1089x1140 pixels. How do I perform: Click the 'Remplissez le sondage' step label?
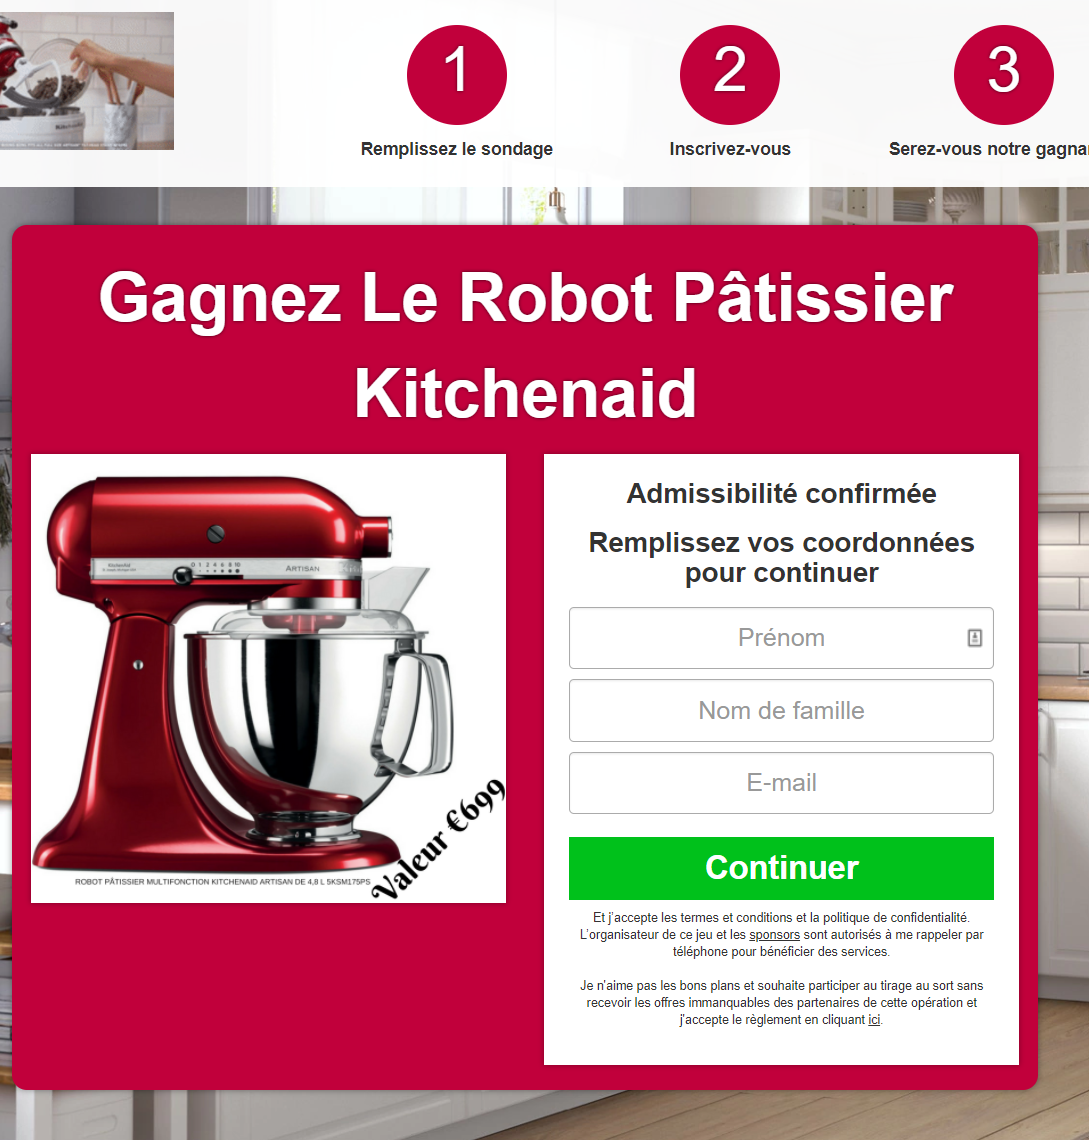click(x=457, y=149)
